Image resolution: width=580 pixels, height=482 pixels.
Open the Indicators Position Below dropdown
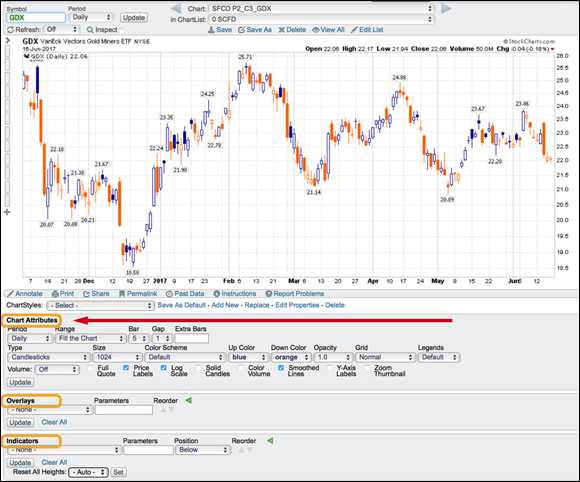[203, 450]
